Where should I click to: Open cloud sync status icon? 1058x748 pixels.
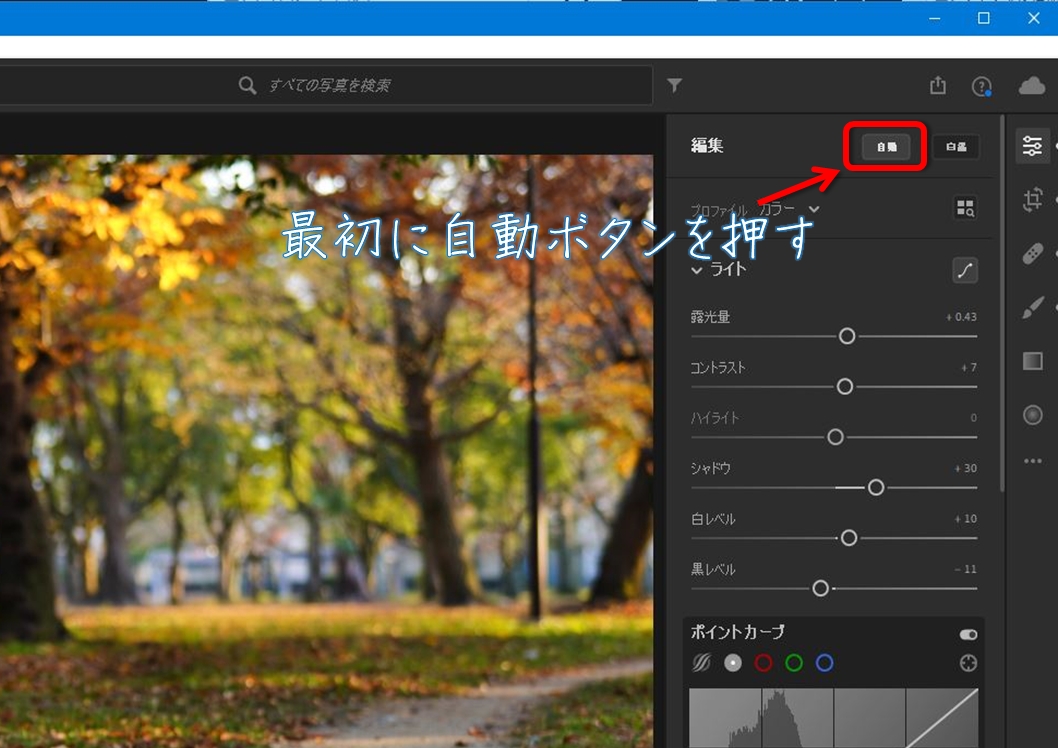(x=1031, y=86)
